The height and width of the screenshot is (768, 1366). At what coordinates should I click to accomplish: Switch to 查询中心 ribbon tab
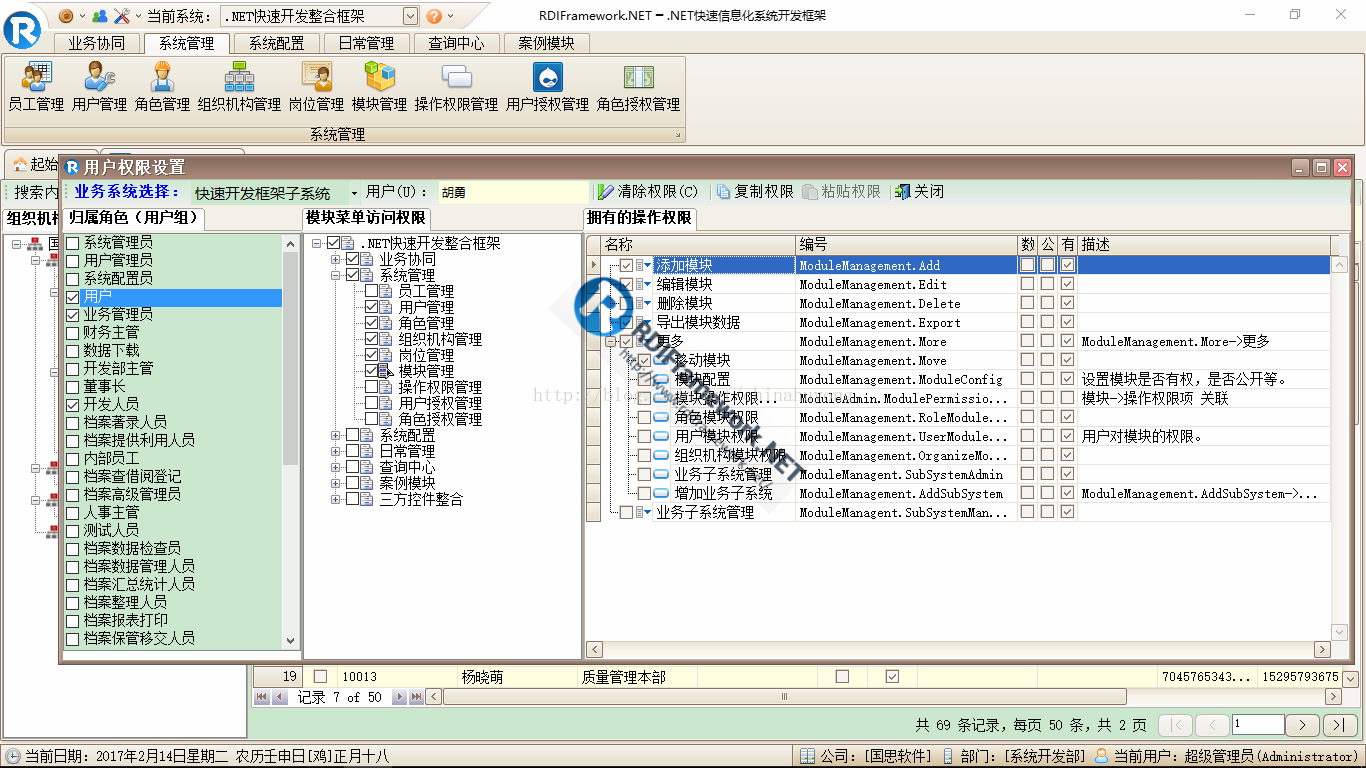click(456, 43)
